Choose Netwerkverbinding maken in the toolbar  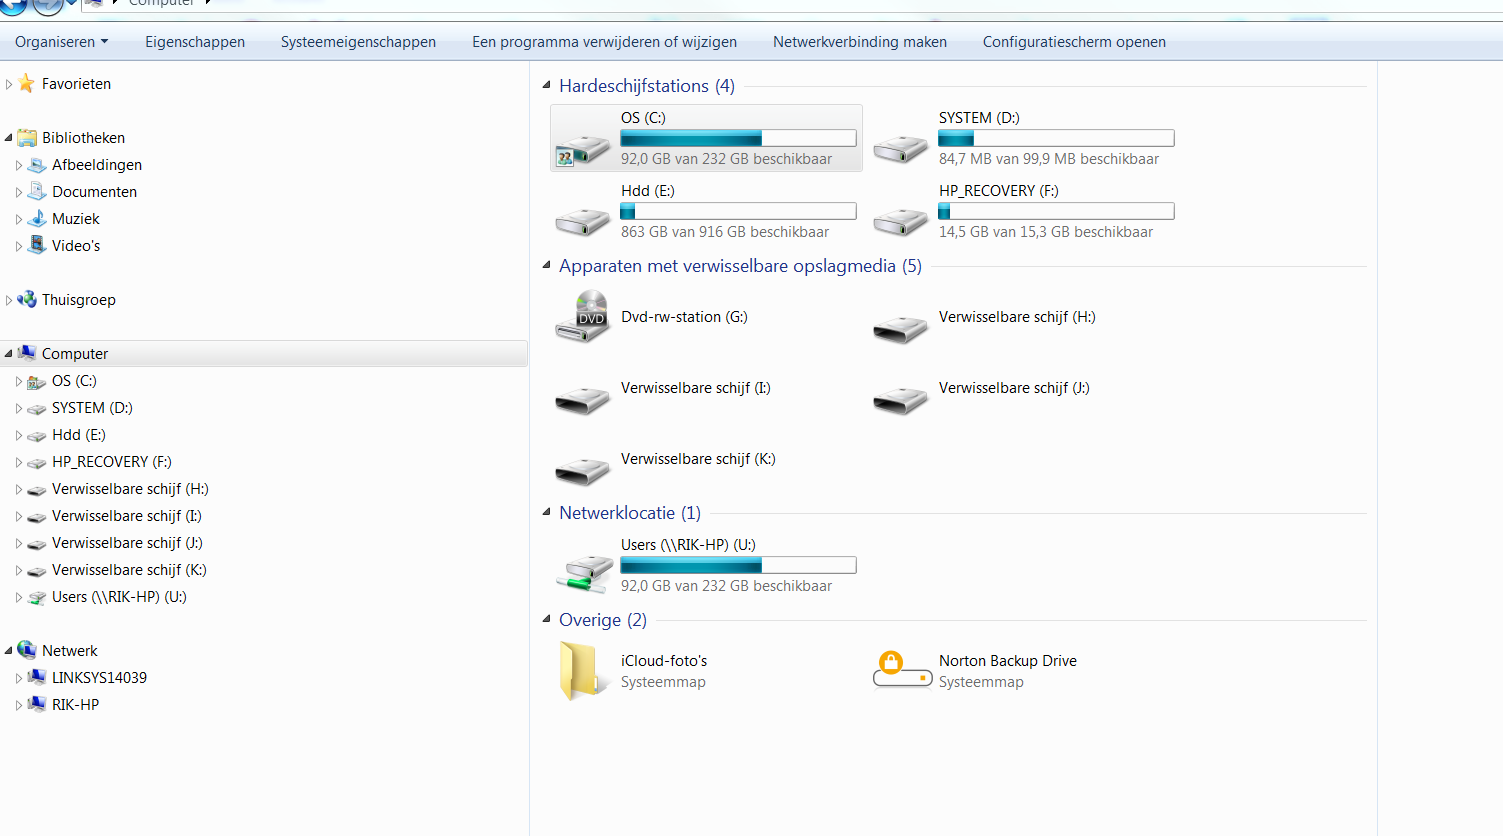pos(860,42)
